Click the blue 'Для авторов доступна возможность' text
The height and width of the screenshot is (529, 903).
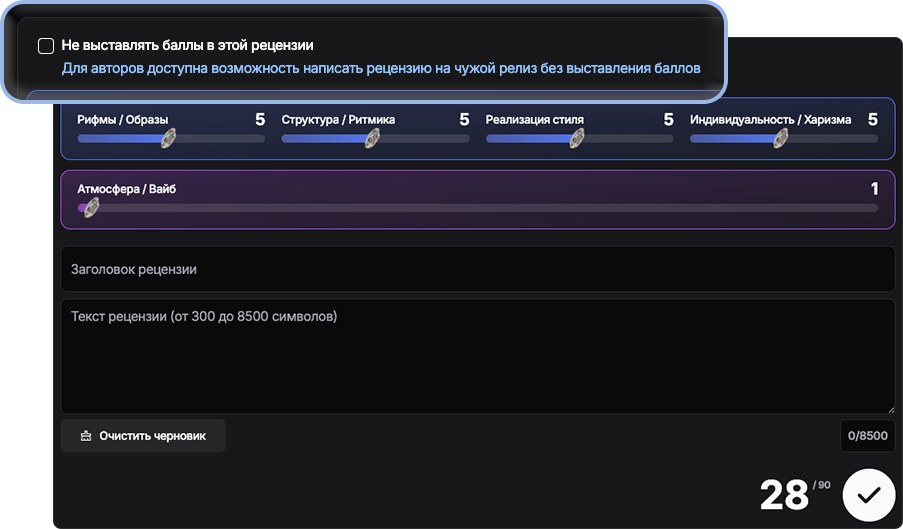click(380, 69)
